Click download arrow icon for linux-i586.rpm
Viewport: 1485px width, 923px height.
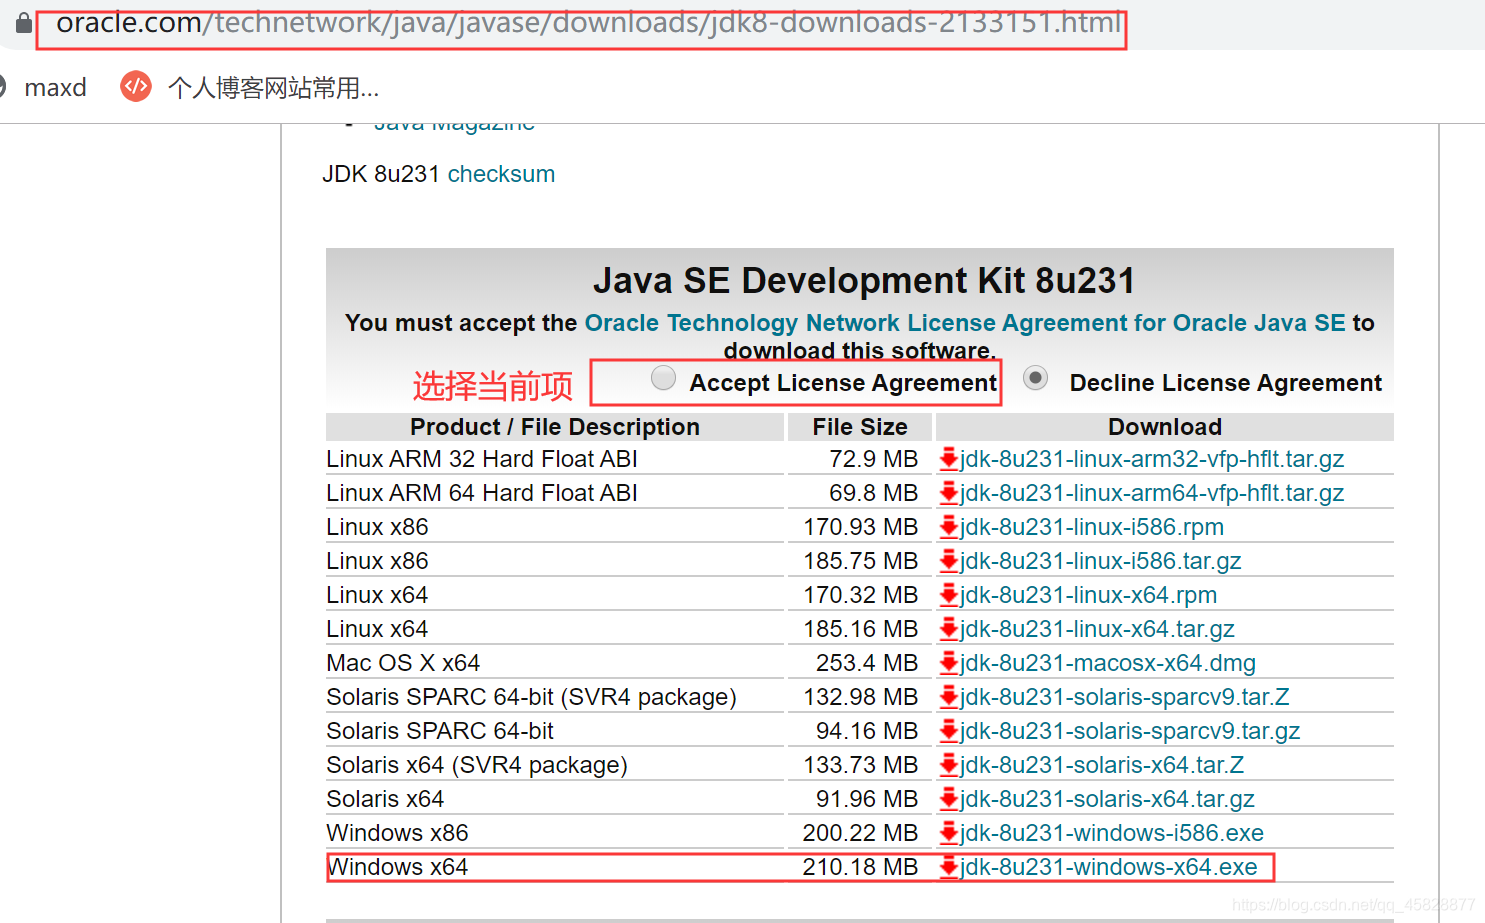tap(949, 527)
